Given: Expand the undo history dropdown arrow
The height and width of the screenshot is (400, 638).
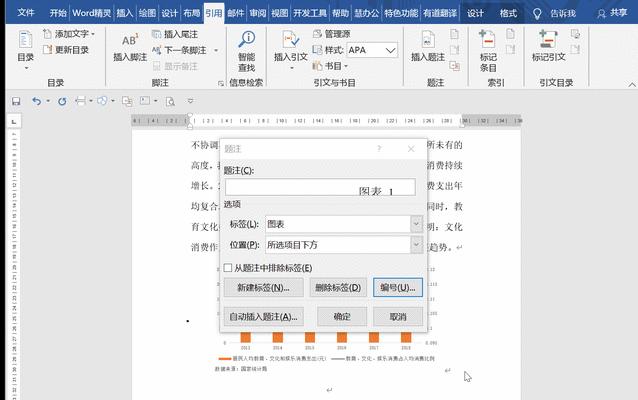Looking at the screenshot, I should point(48,101).
